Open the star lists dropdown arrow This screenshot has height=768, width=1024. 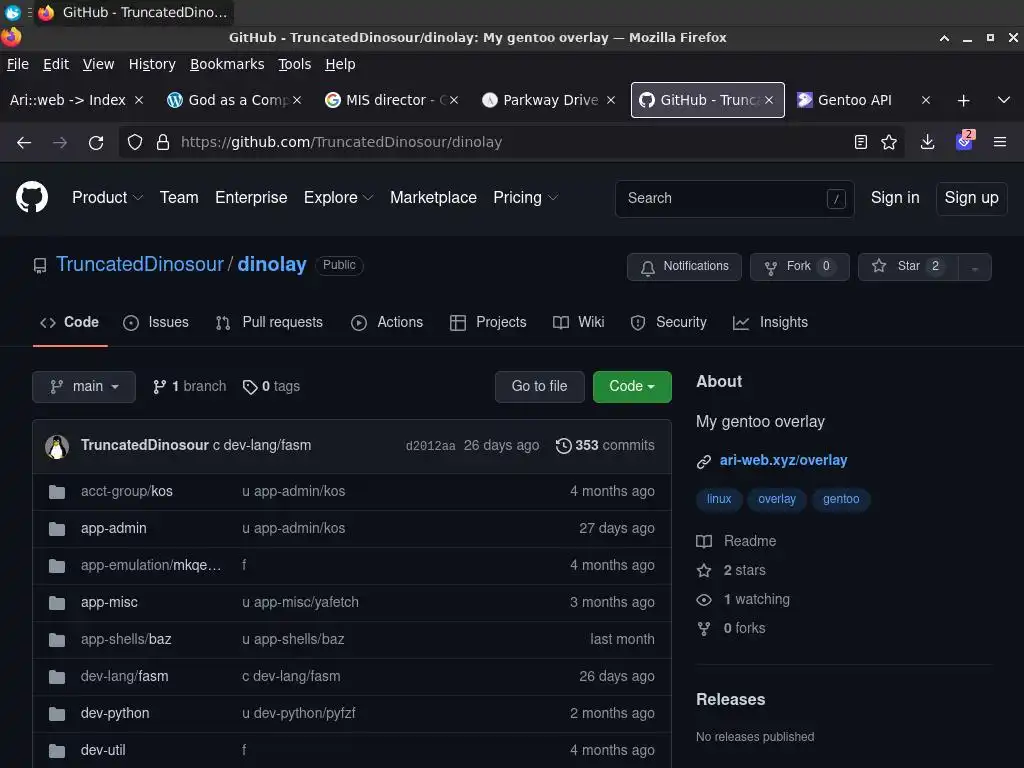[974, 267]
